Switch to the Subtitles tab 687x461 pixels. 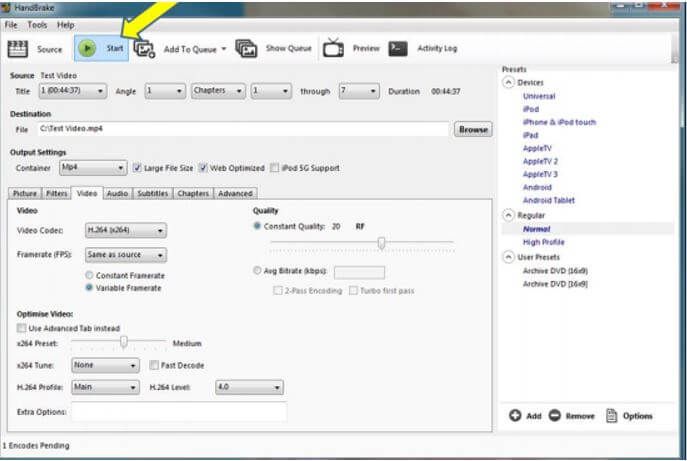tap(152, 193)
